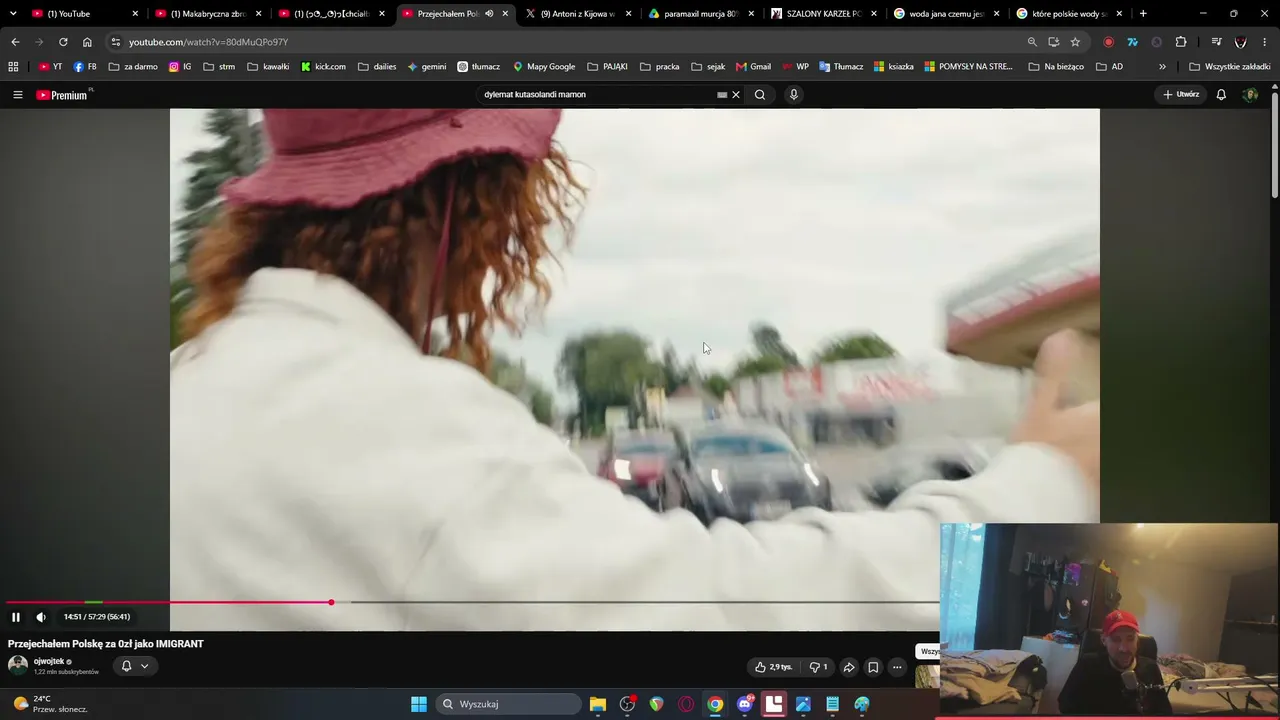The height and width of the screenshot is (720, 1280).
Task: Reload the current page
Action: click(x=63, y=42)
